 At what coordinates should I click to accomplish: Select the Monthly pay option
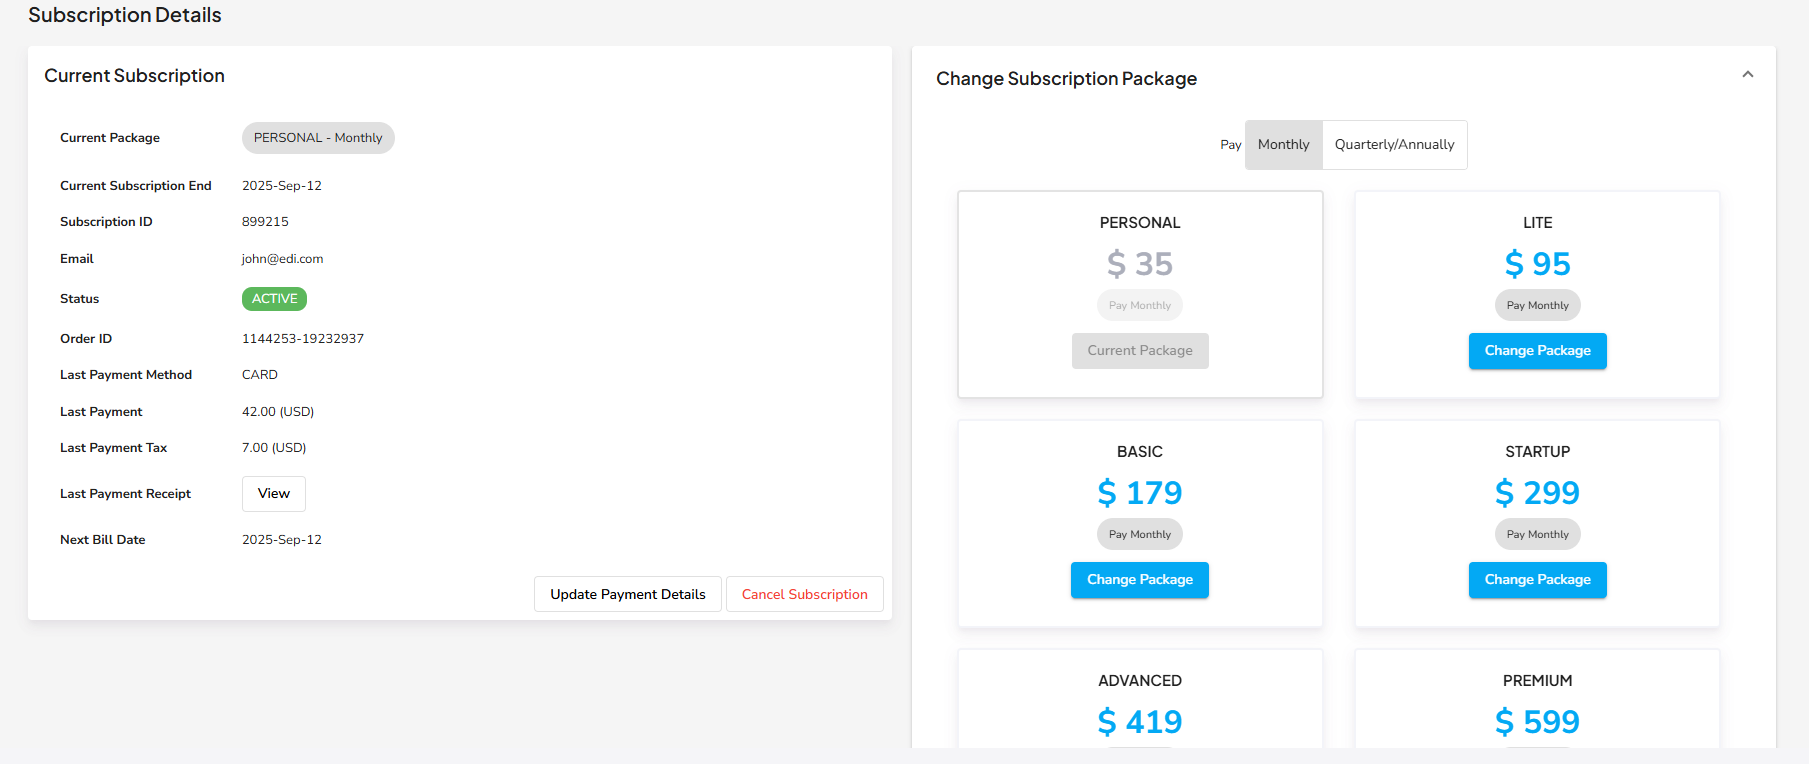tap(1283, 145)
